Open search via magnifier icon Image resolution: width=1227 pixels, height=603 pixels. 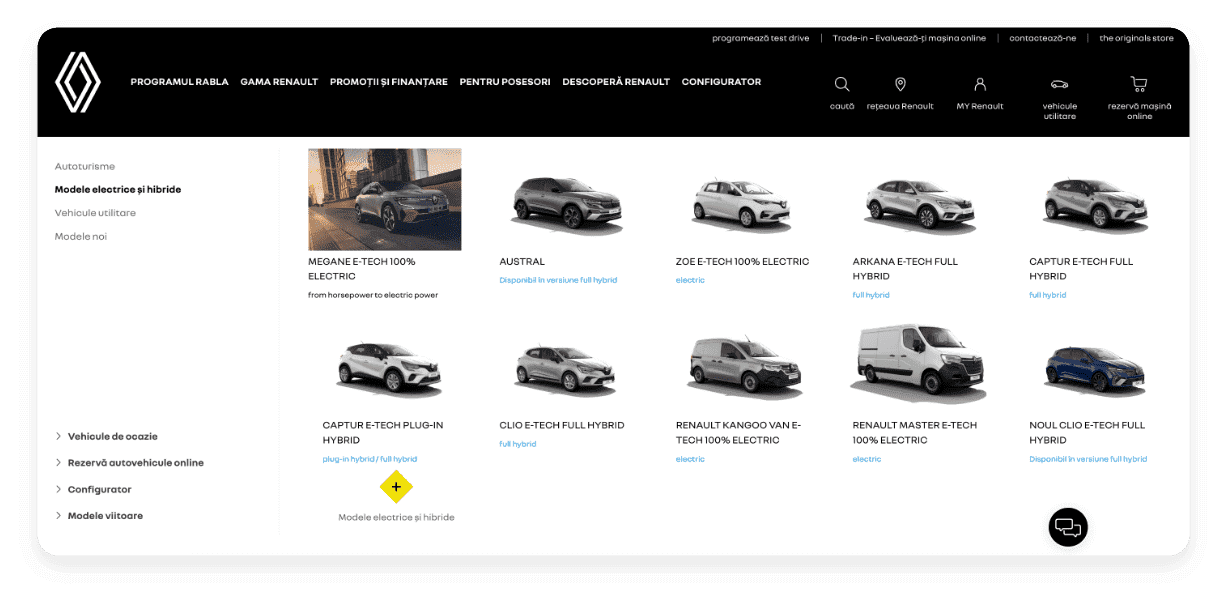pyautogui.click(x=842, y=84)
